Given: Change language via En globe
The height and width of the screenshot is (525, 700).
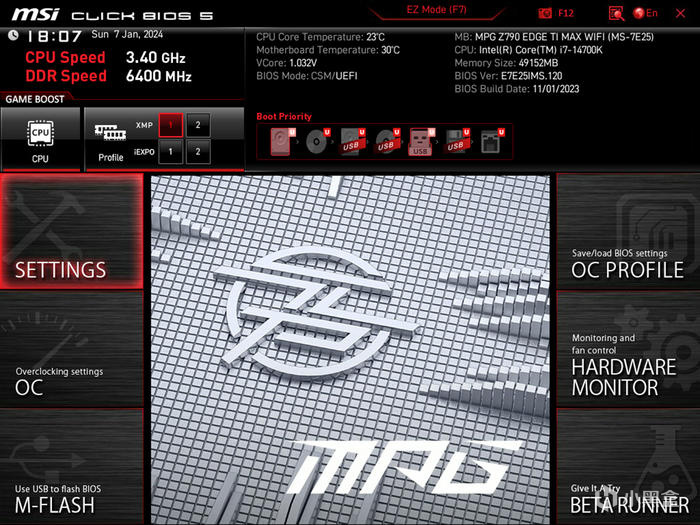Looking at the screenshot, I should (x=646, y=13).
